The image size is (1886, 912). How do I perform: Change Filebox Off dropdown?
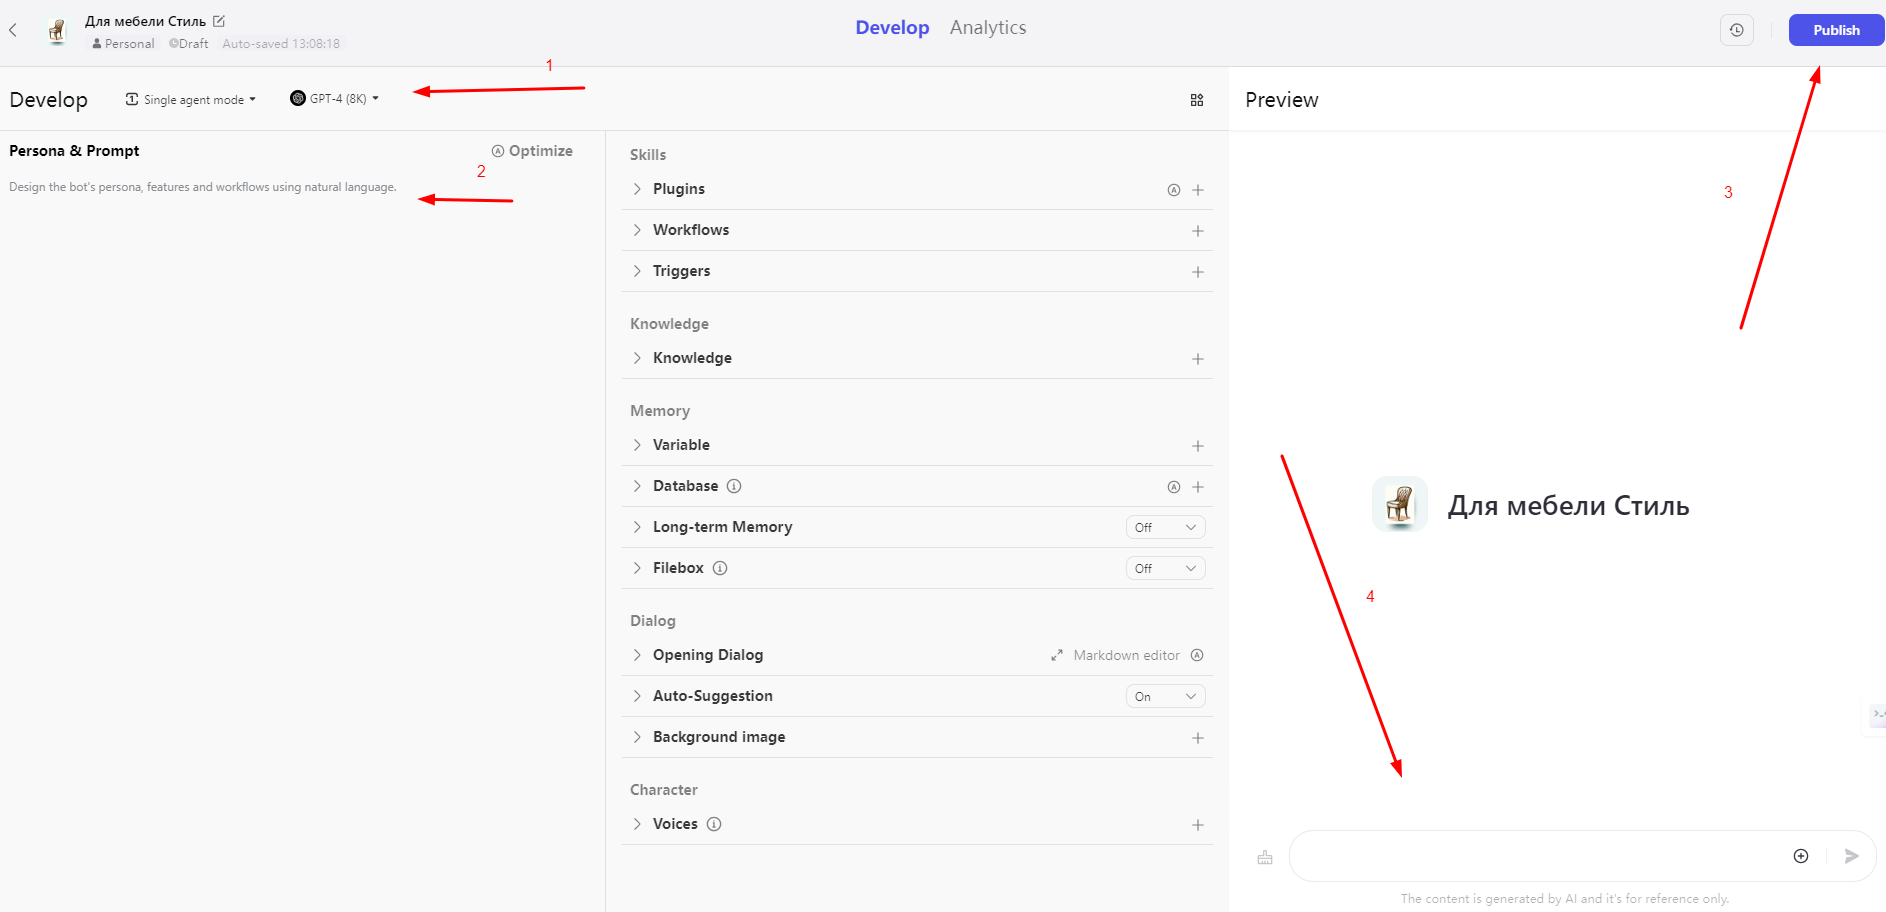(x=1166, y=568)
